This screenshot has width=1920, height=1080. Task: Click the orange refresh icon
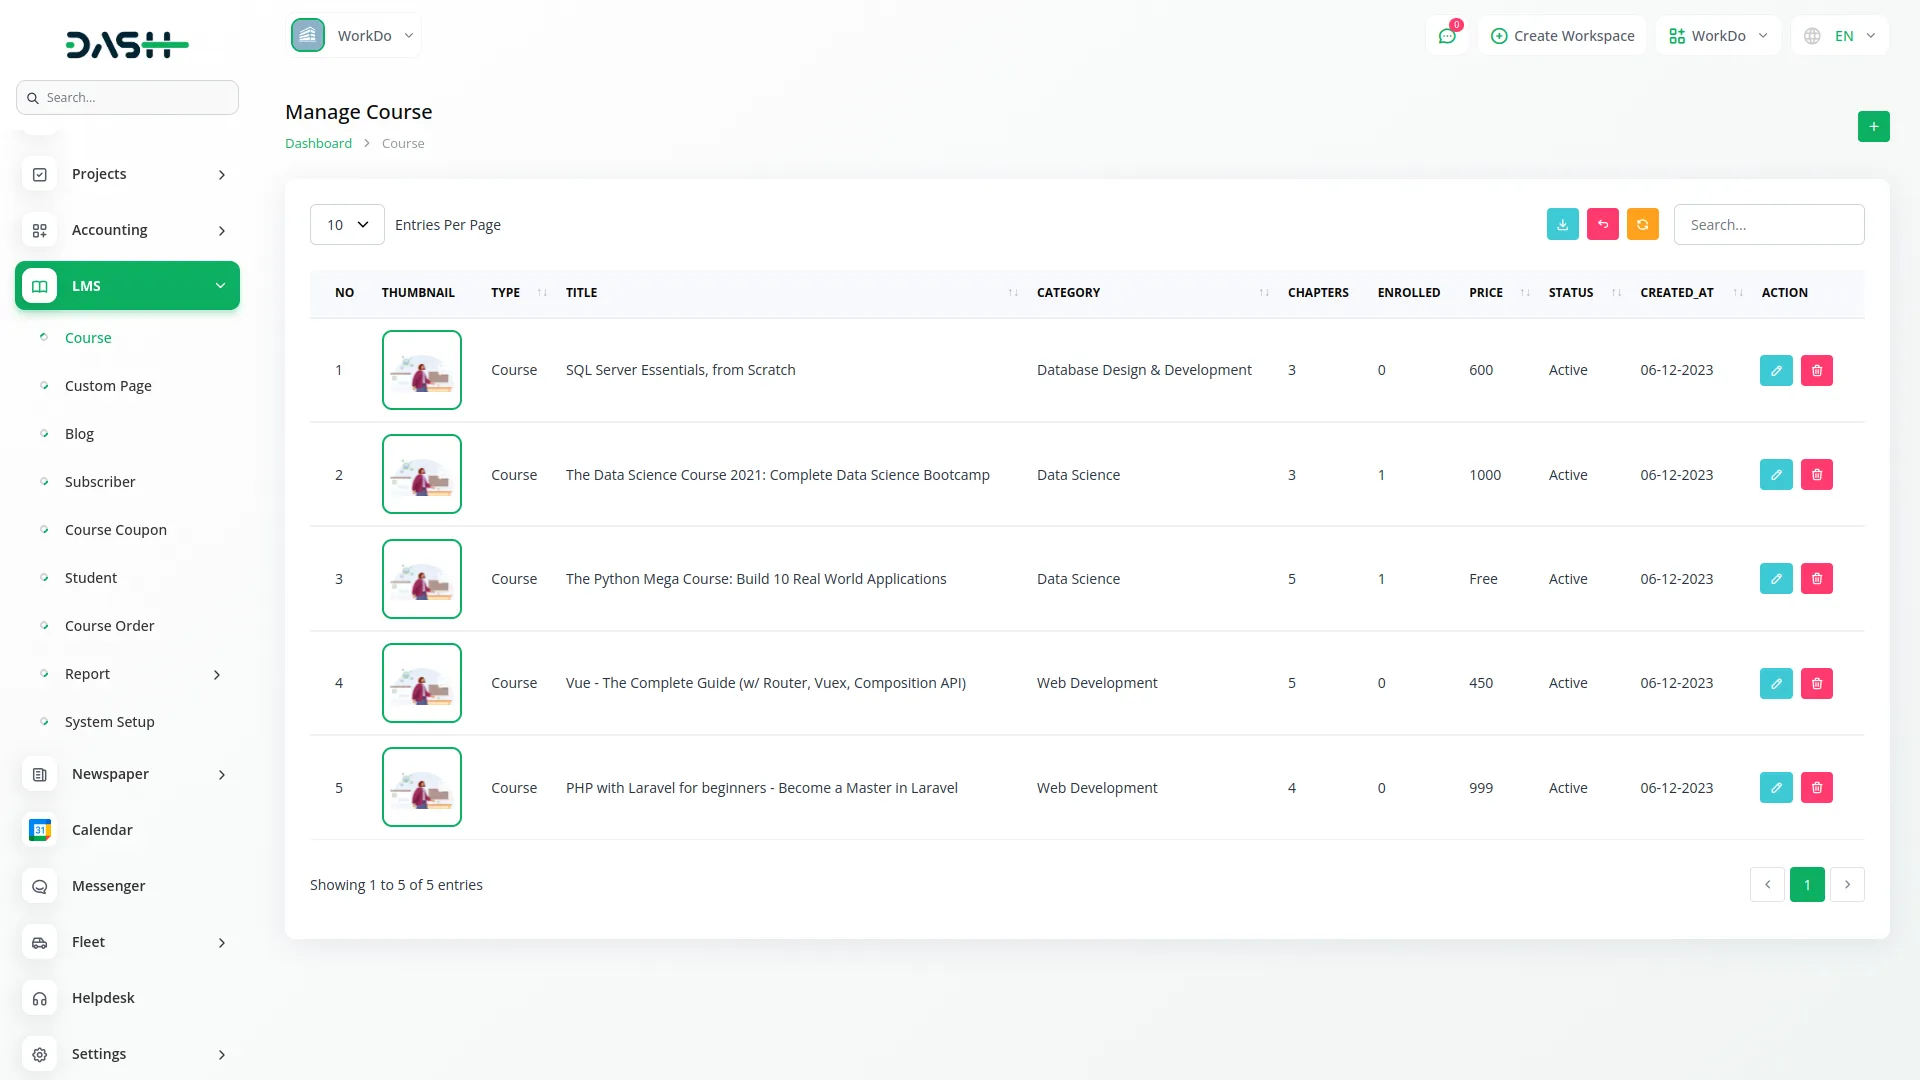pos(1642,225)
